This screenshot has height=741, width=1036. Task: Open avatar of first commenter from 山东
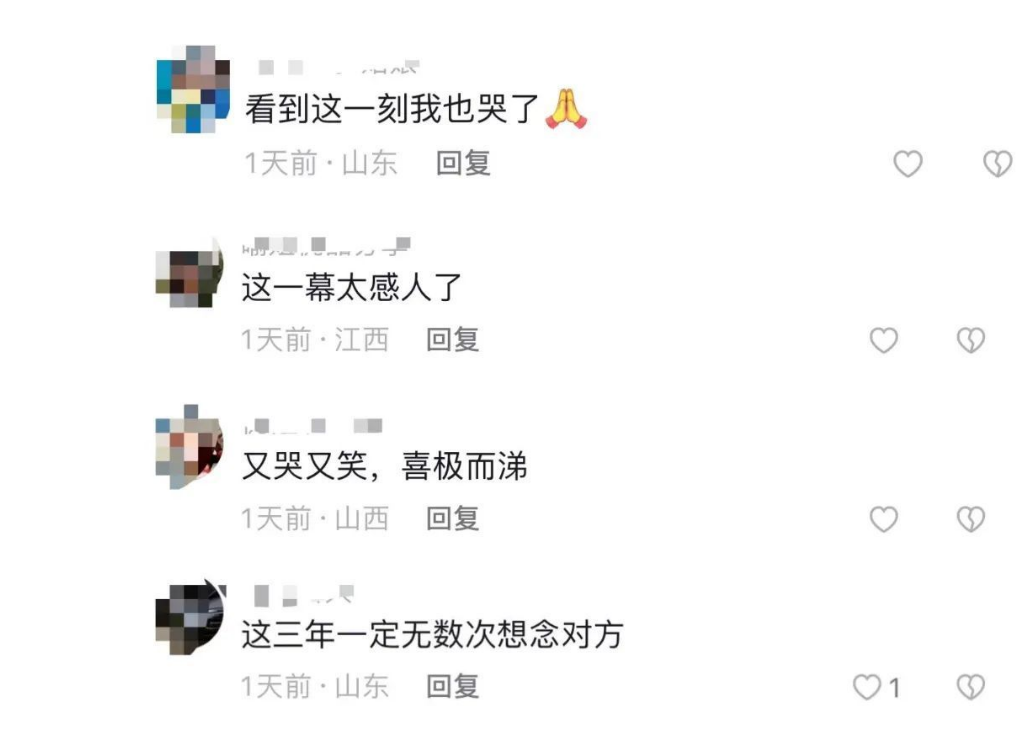[x=193, y=89]
